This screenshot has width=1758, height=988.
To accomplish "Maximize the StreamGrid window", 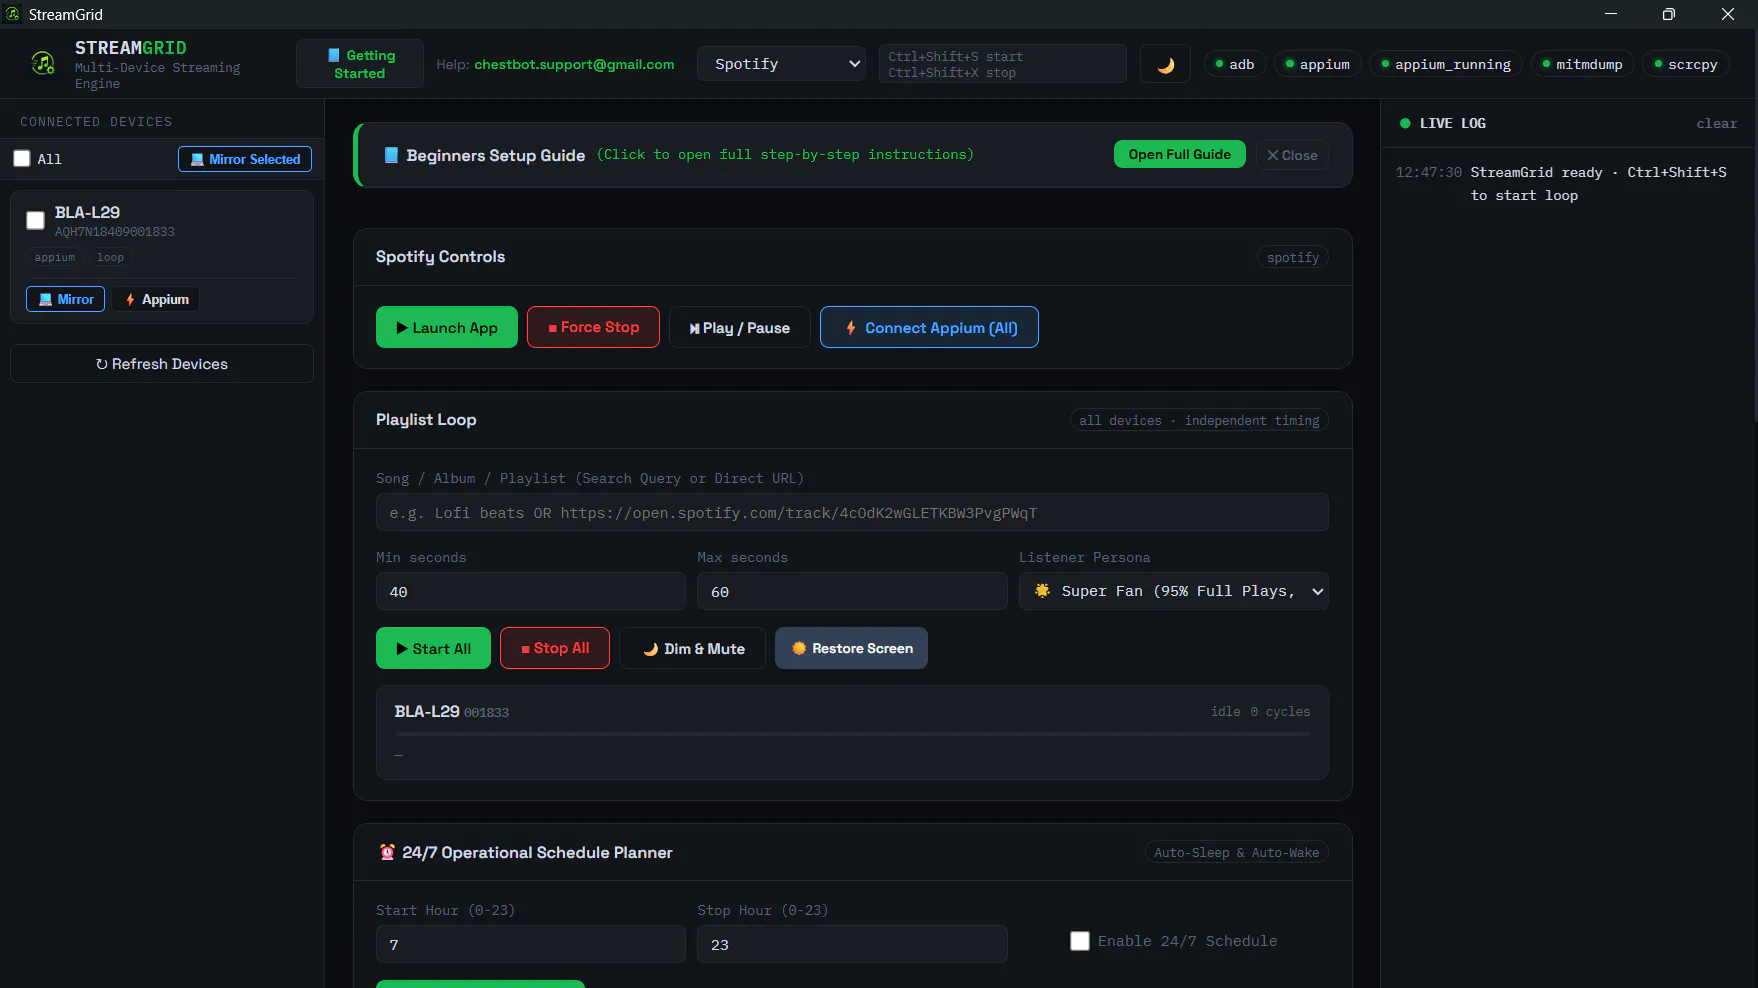I will tap(1669, 14).
